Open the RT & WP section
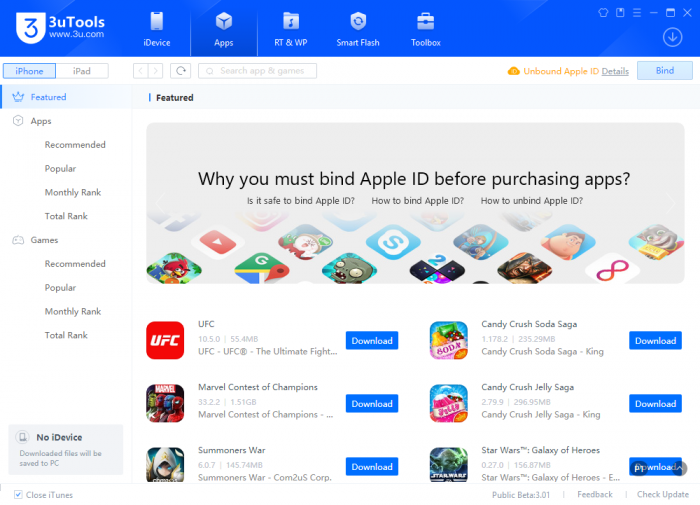Viewport: 700px width, 505px height. click(x=291, y=29)
